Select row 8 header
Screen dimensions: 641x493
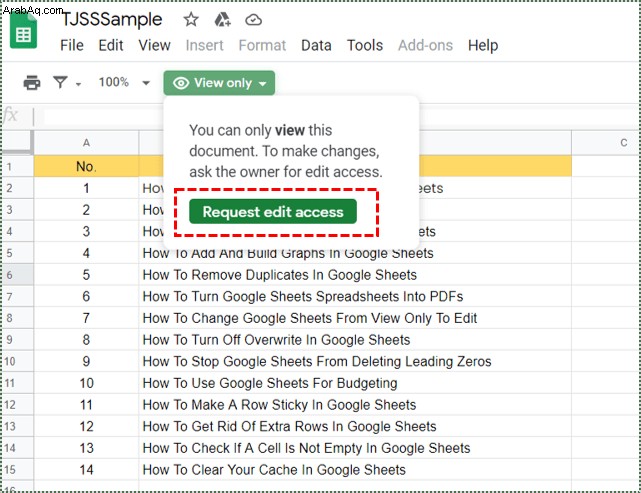click(x=17, y=318)
